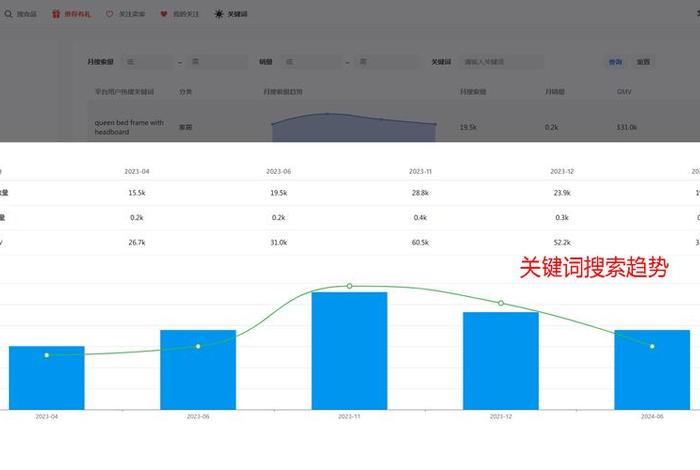Screen dimensions: 700x470
Task: Click the 2023-04 column header in data table
Action: 137,171
